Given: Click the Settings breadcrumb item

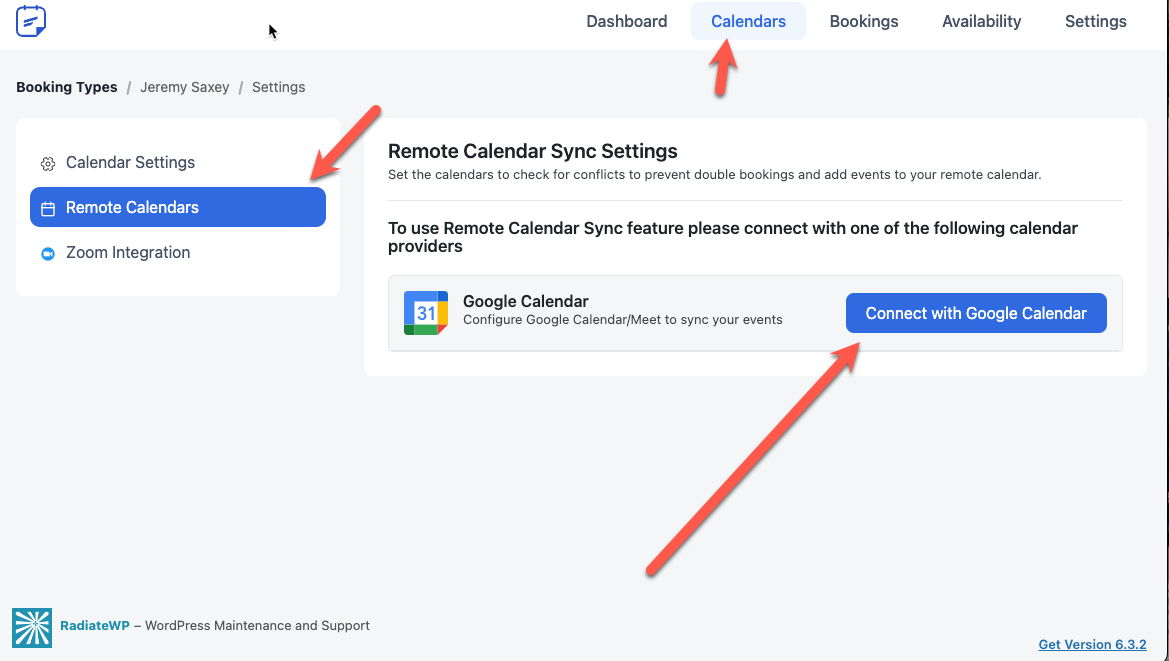Looking at the screenshot, I should (278, 87).
